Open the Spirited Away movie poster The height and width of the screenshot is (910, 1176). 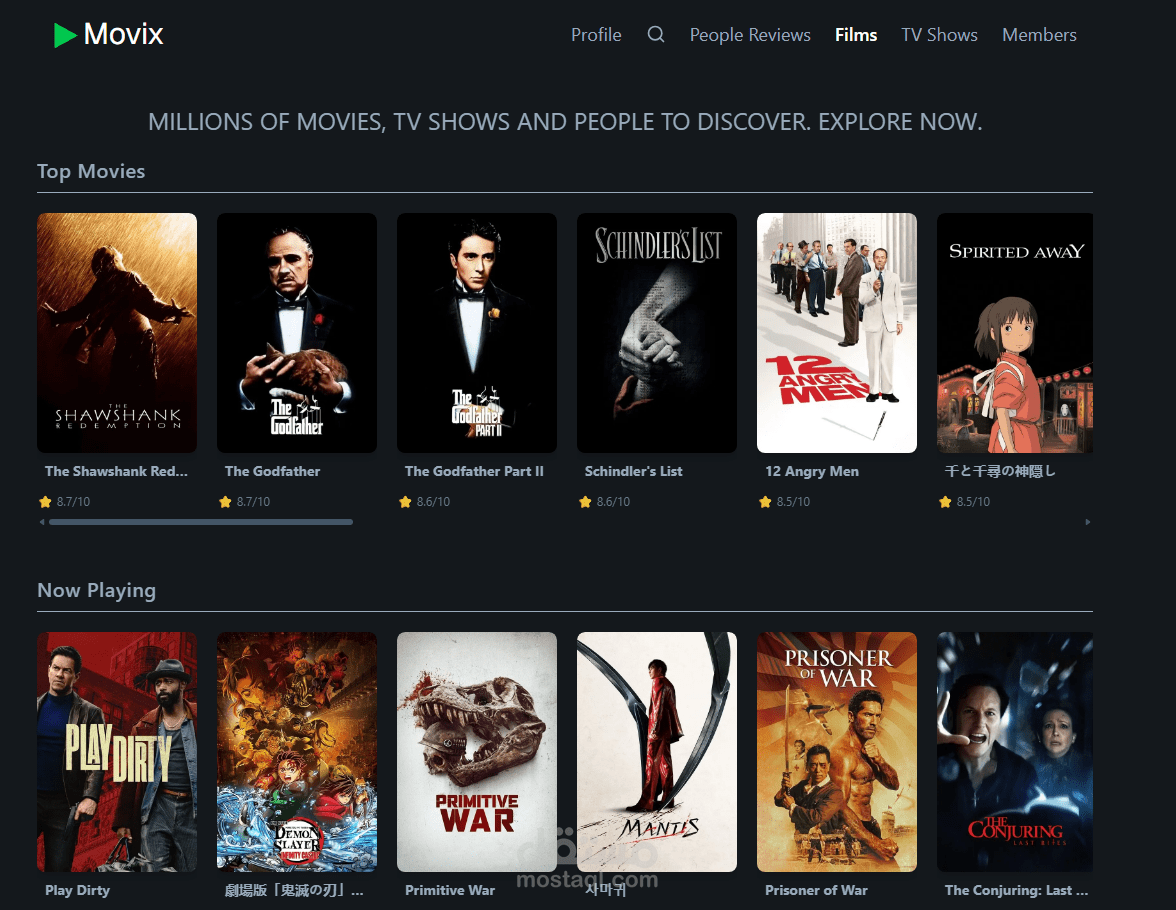coord(1014,332)
